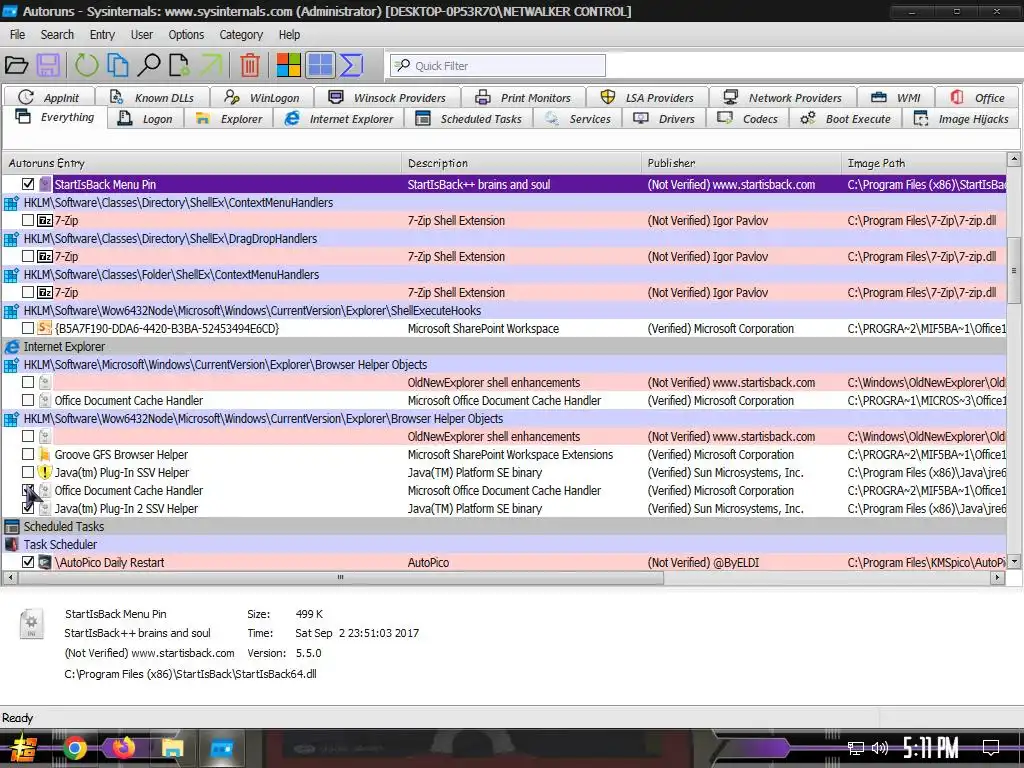Sort by Publisher column header

[x=742, y=163]
